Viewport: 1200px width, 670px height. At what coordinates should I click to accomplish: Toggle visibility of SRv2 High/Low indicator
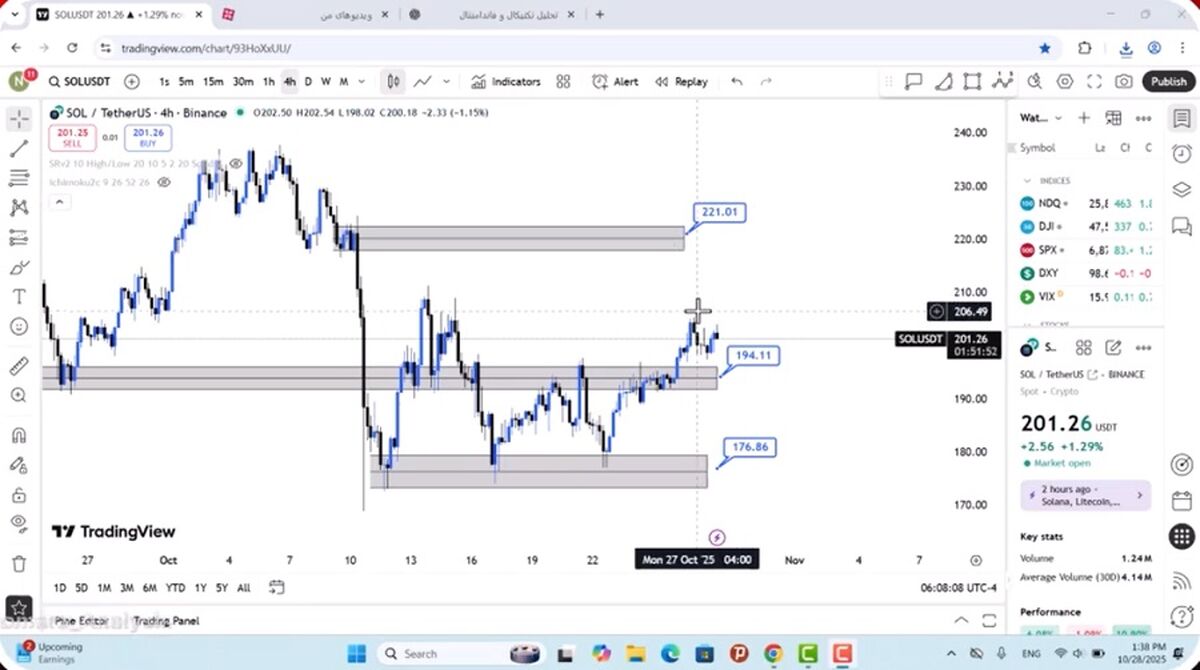pos(237,163)
